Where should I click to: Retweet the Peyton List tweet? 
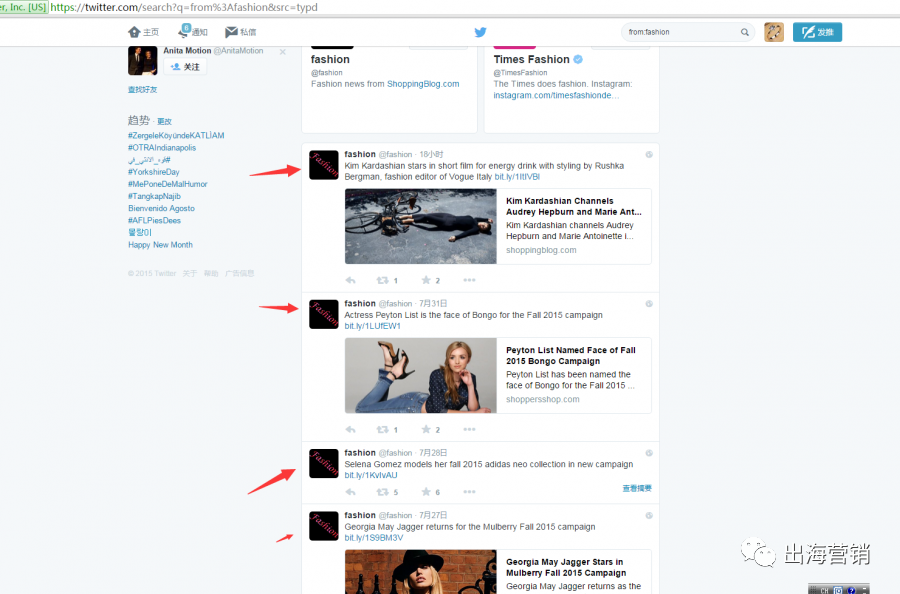pyautogui.click(x=382, y=429)
